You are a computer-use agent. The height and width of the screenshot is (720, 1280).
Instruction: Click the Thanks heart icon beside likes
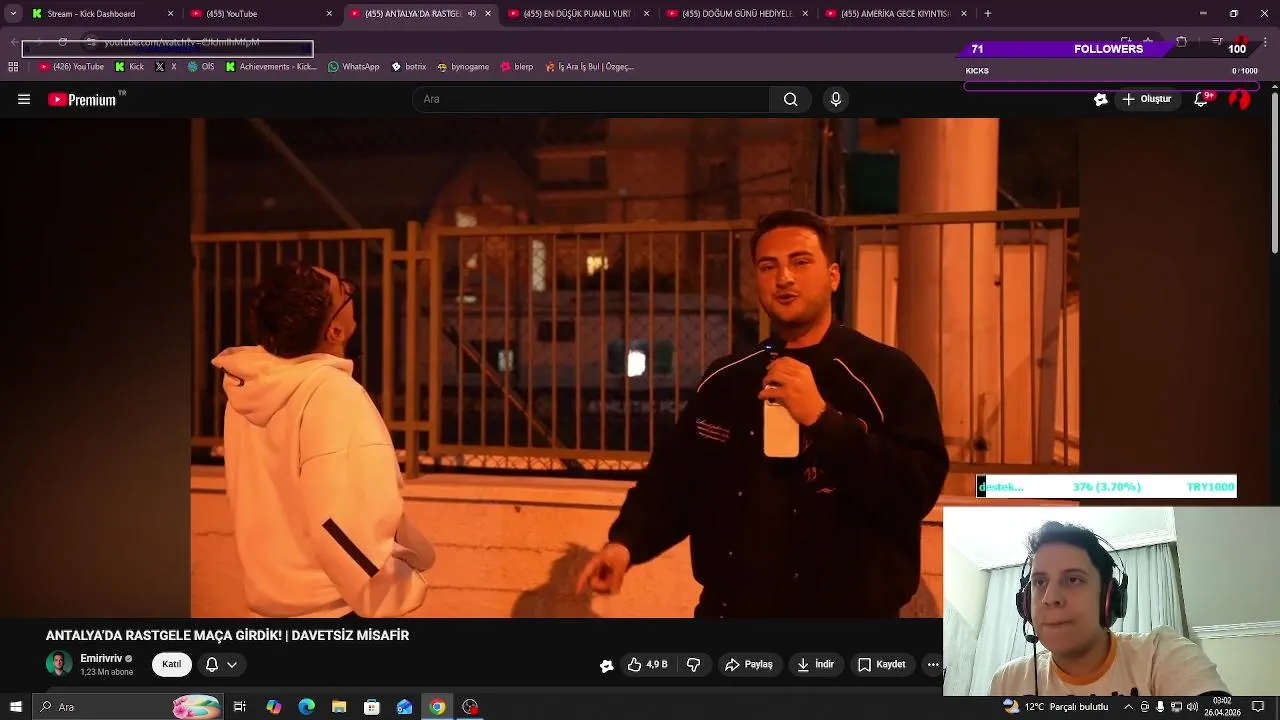(x=606, y=665)
